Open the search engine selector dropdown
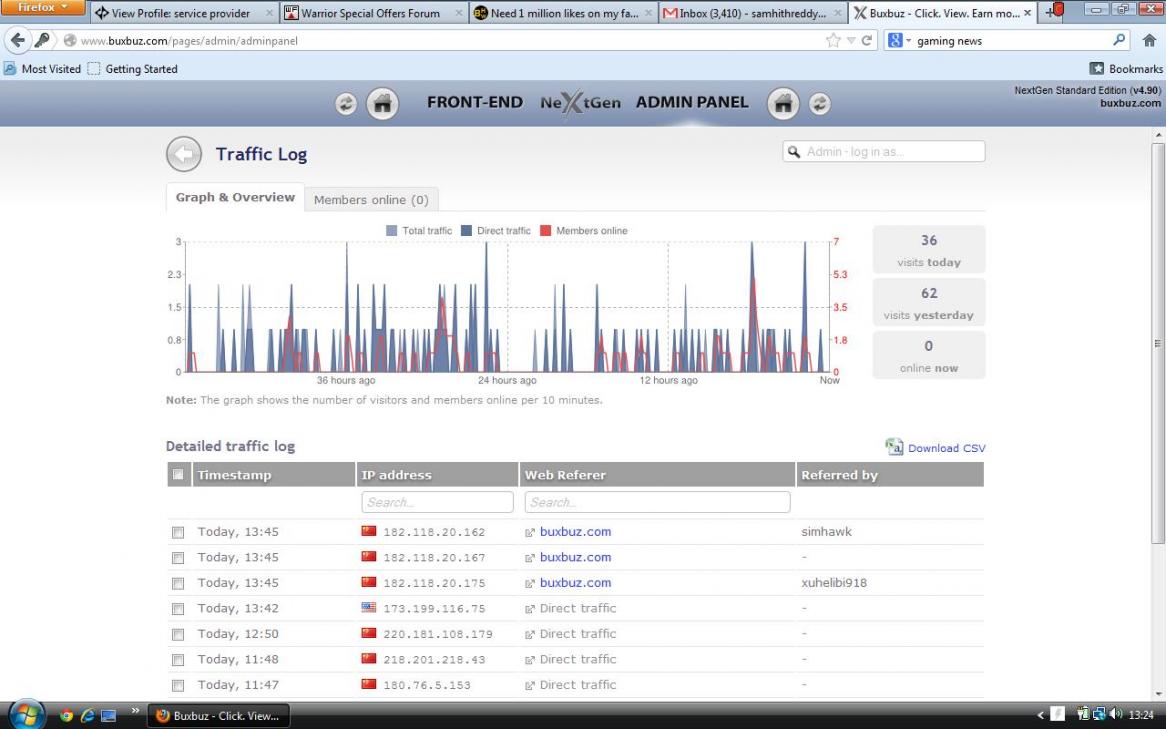The image size is (1166, 729). (x=899, y=40)
